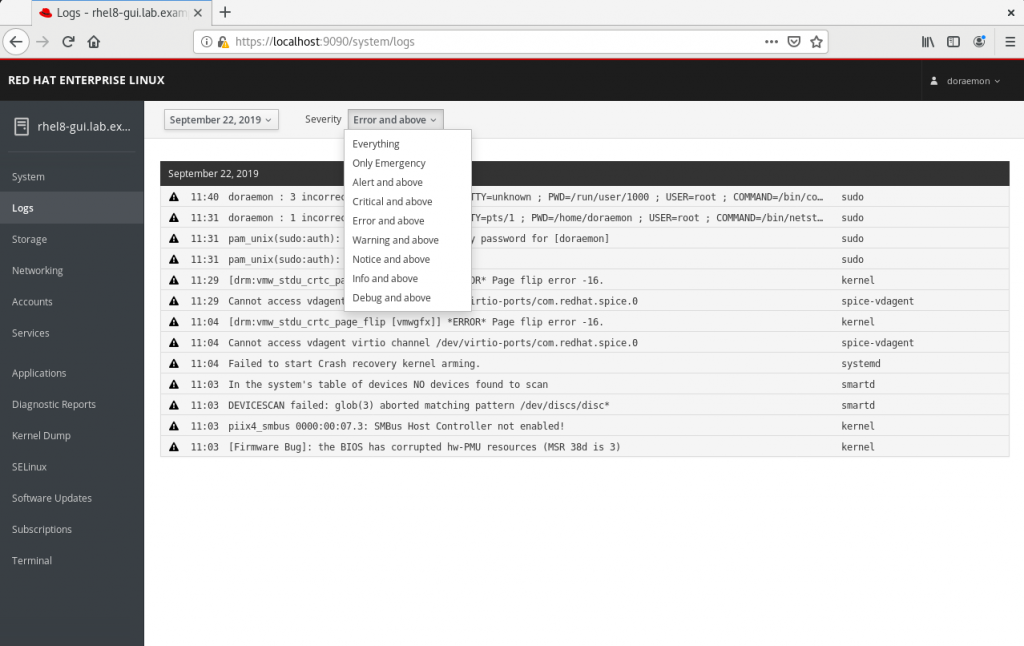Click warning icon of 11:40 doraemon entry
Image resolution: width=1024 pixels, height=646 pixels.
pyautogui.click(x=174, y=197)
